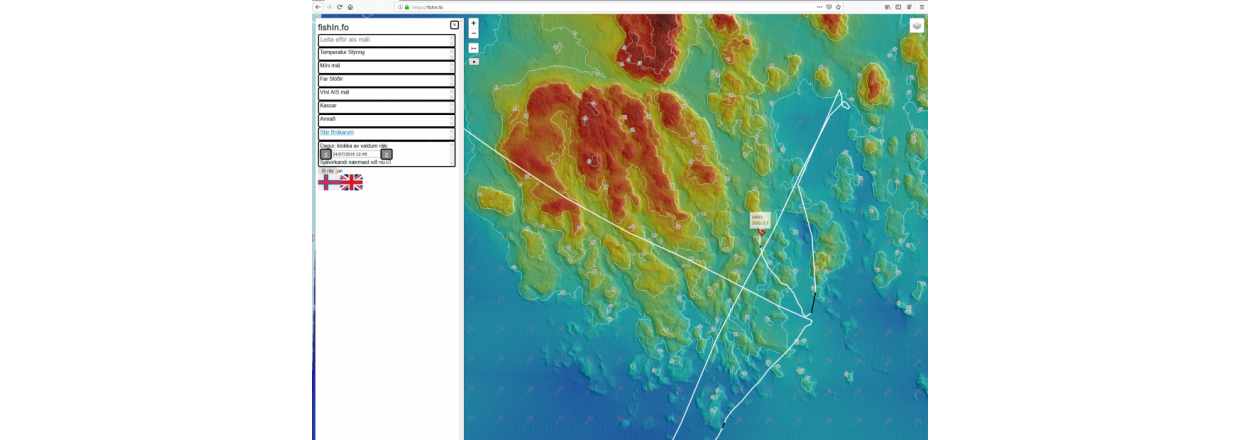
Task: Click the measure distance map control
Action: point(473,48)
